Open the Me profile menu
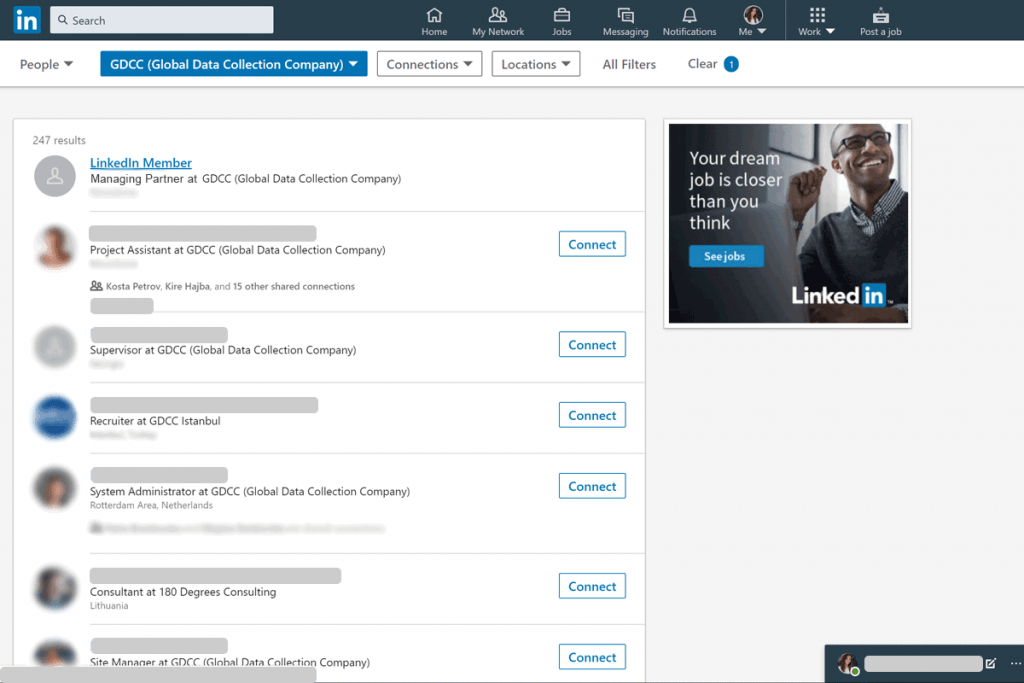The width and height of the screenshot is (1024, 683). (x=752, y=18)
